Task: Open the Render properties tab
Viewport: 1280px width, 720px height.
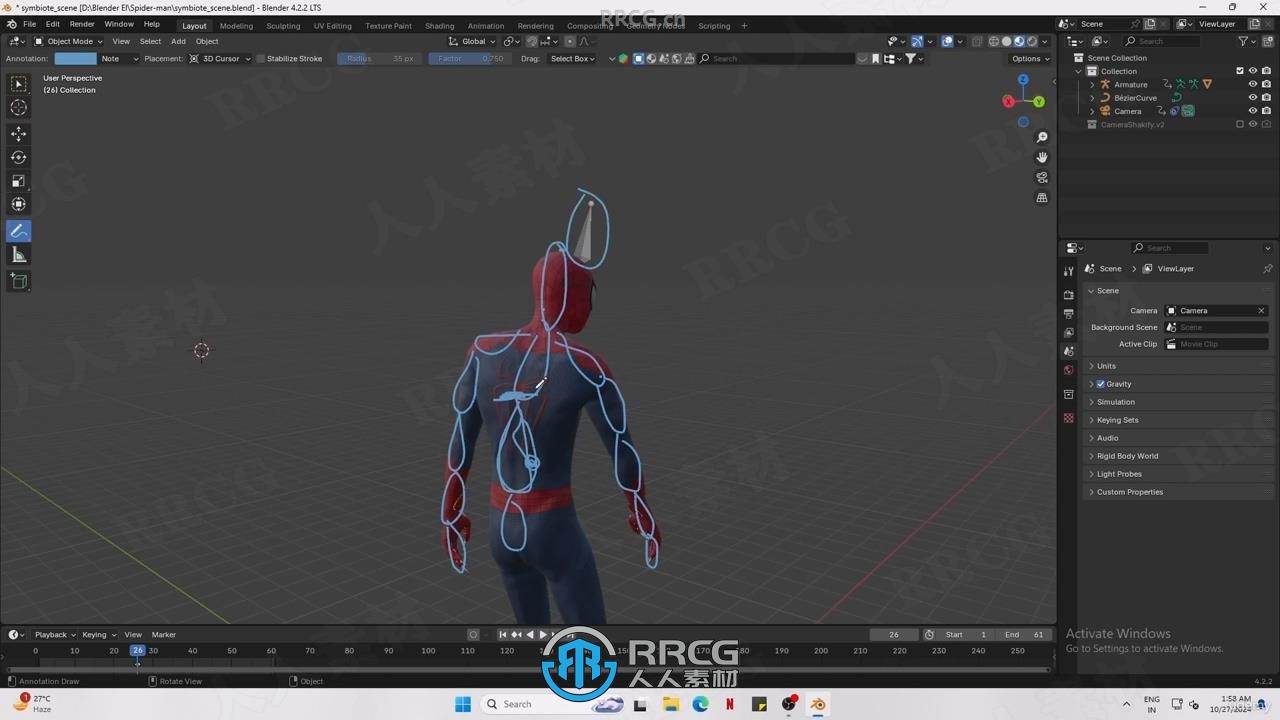Action: pyautogui.click(x=1069, y=295)
